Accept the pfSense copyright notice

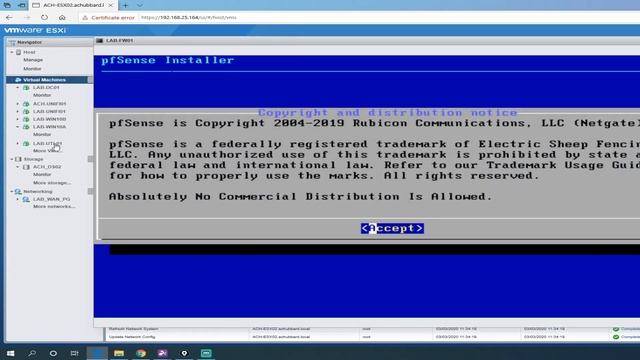point(392,228)
